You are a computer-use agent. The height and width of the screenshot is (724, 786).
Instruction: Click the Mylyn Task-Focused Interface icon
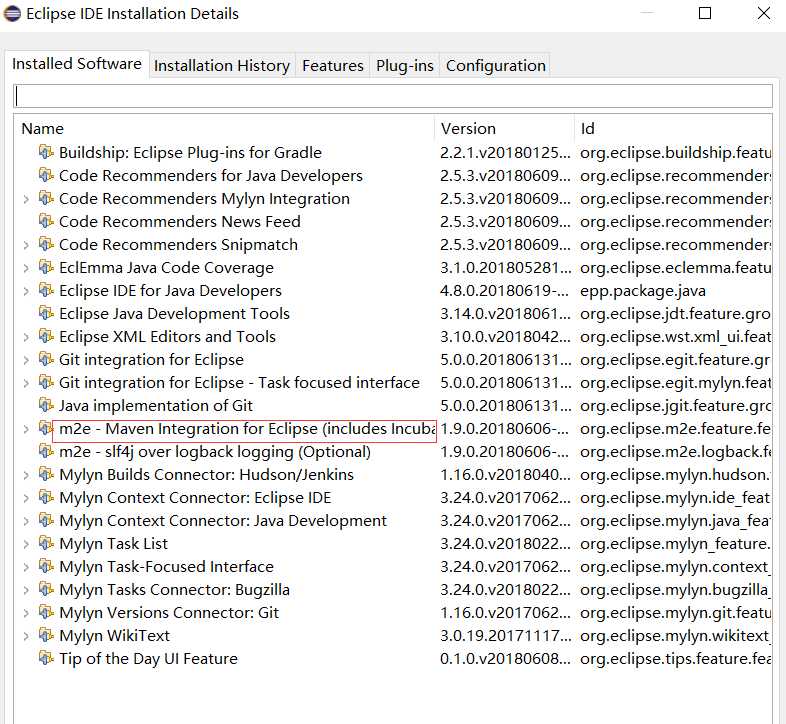point(46,566)
